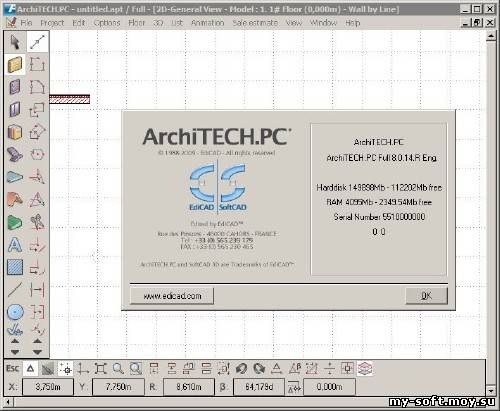Pick the large letter A text tool
The width and height of the screenshot is (500, 411).
15,245
